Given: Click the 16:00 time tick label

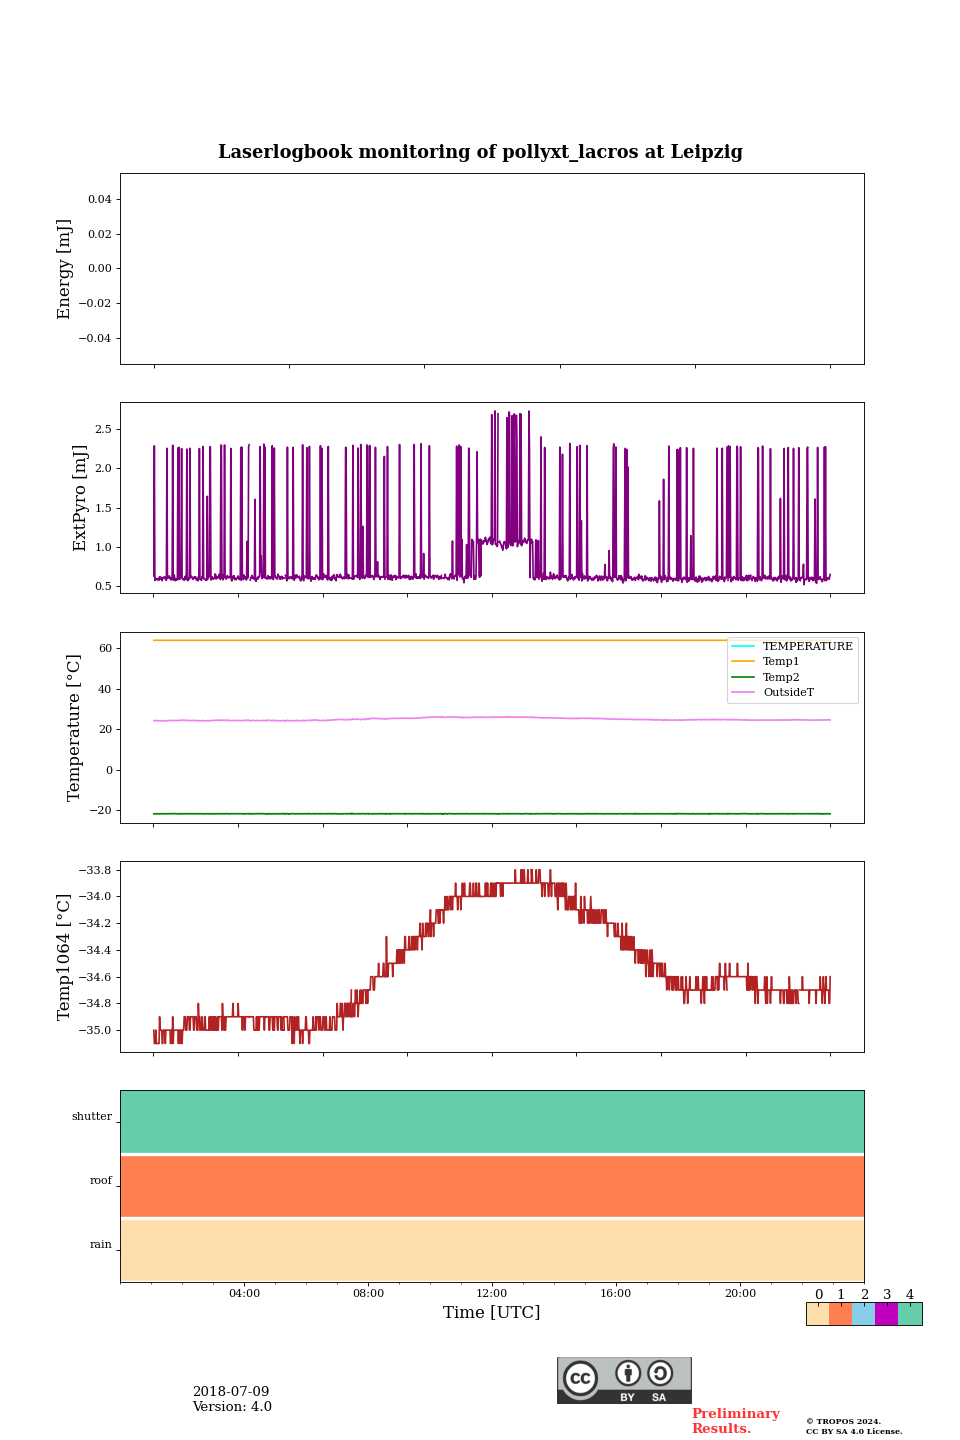Looking at the screenshot, I should pos(616,1293).
